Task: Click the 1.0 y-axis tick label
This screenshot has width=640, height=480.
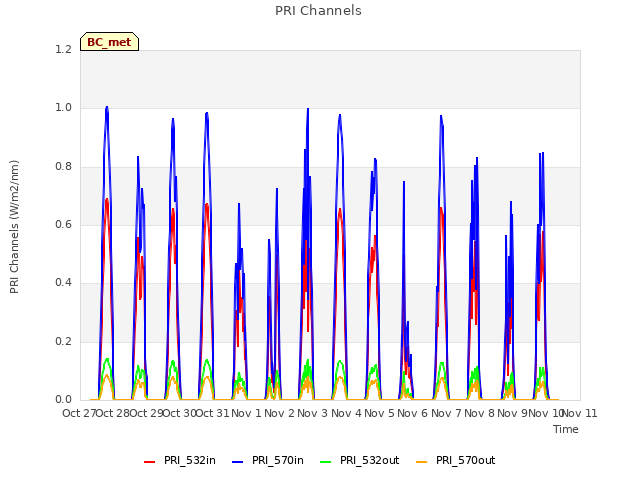Action: pos(63,108)
